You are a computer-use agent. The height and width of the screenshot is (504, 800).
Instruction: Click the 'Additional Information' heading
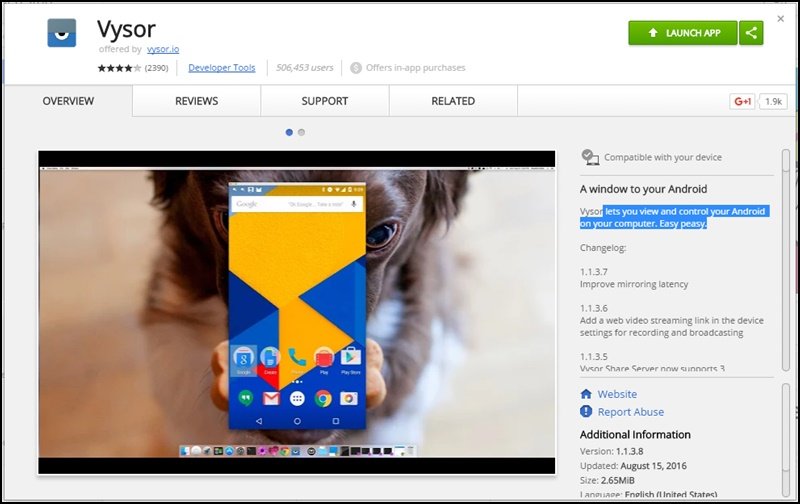click(635, 435)
